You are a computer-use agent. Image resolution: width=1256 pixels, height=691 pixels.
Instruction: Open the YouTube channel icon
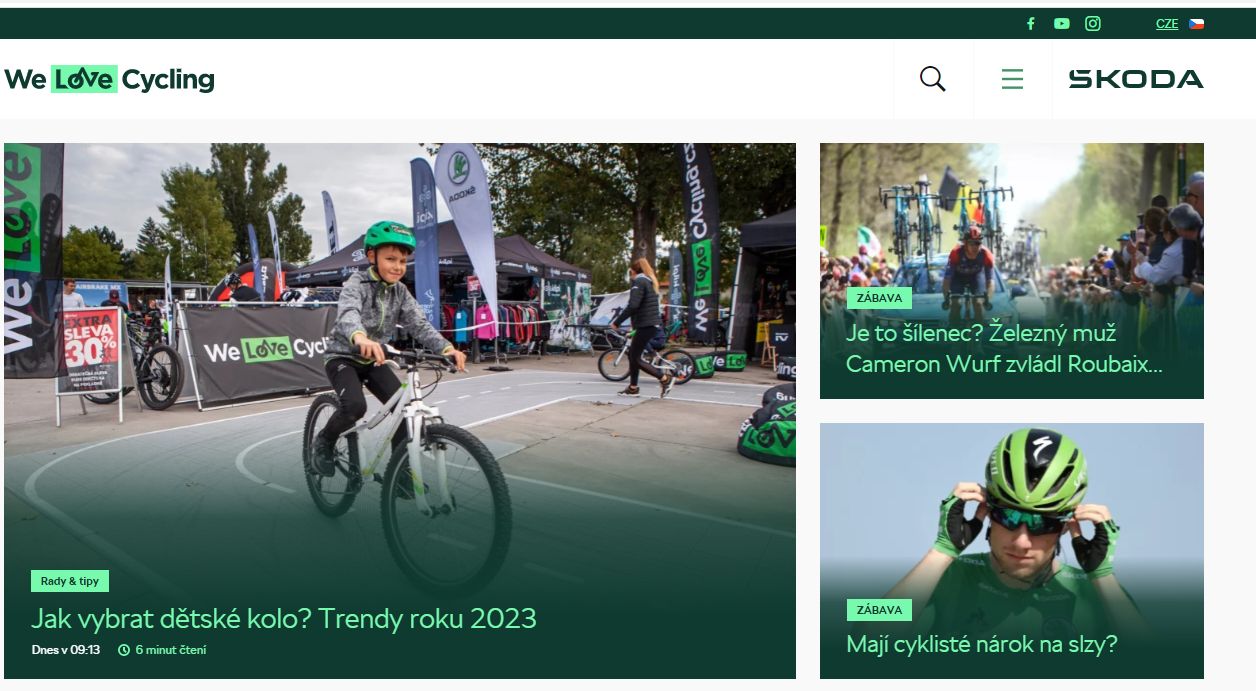1062,24
